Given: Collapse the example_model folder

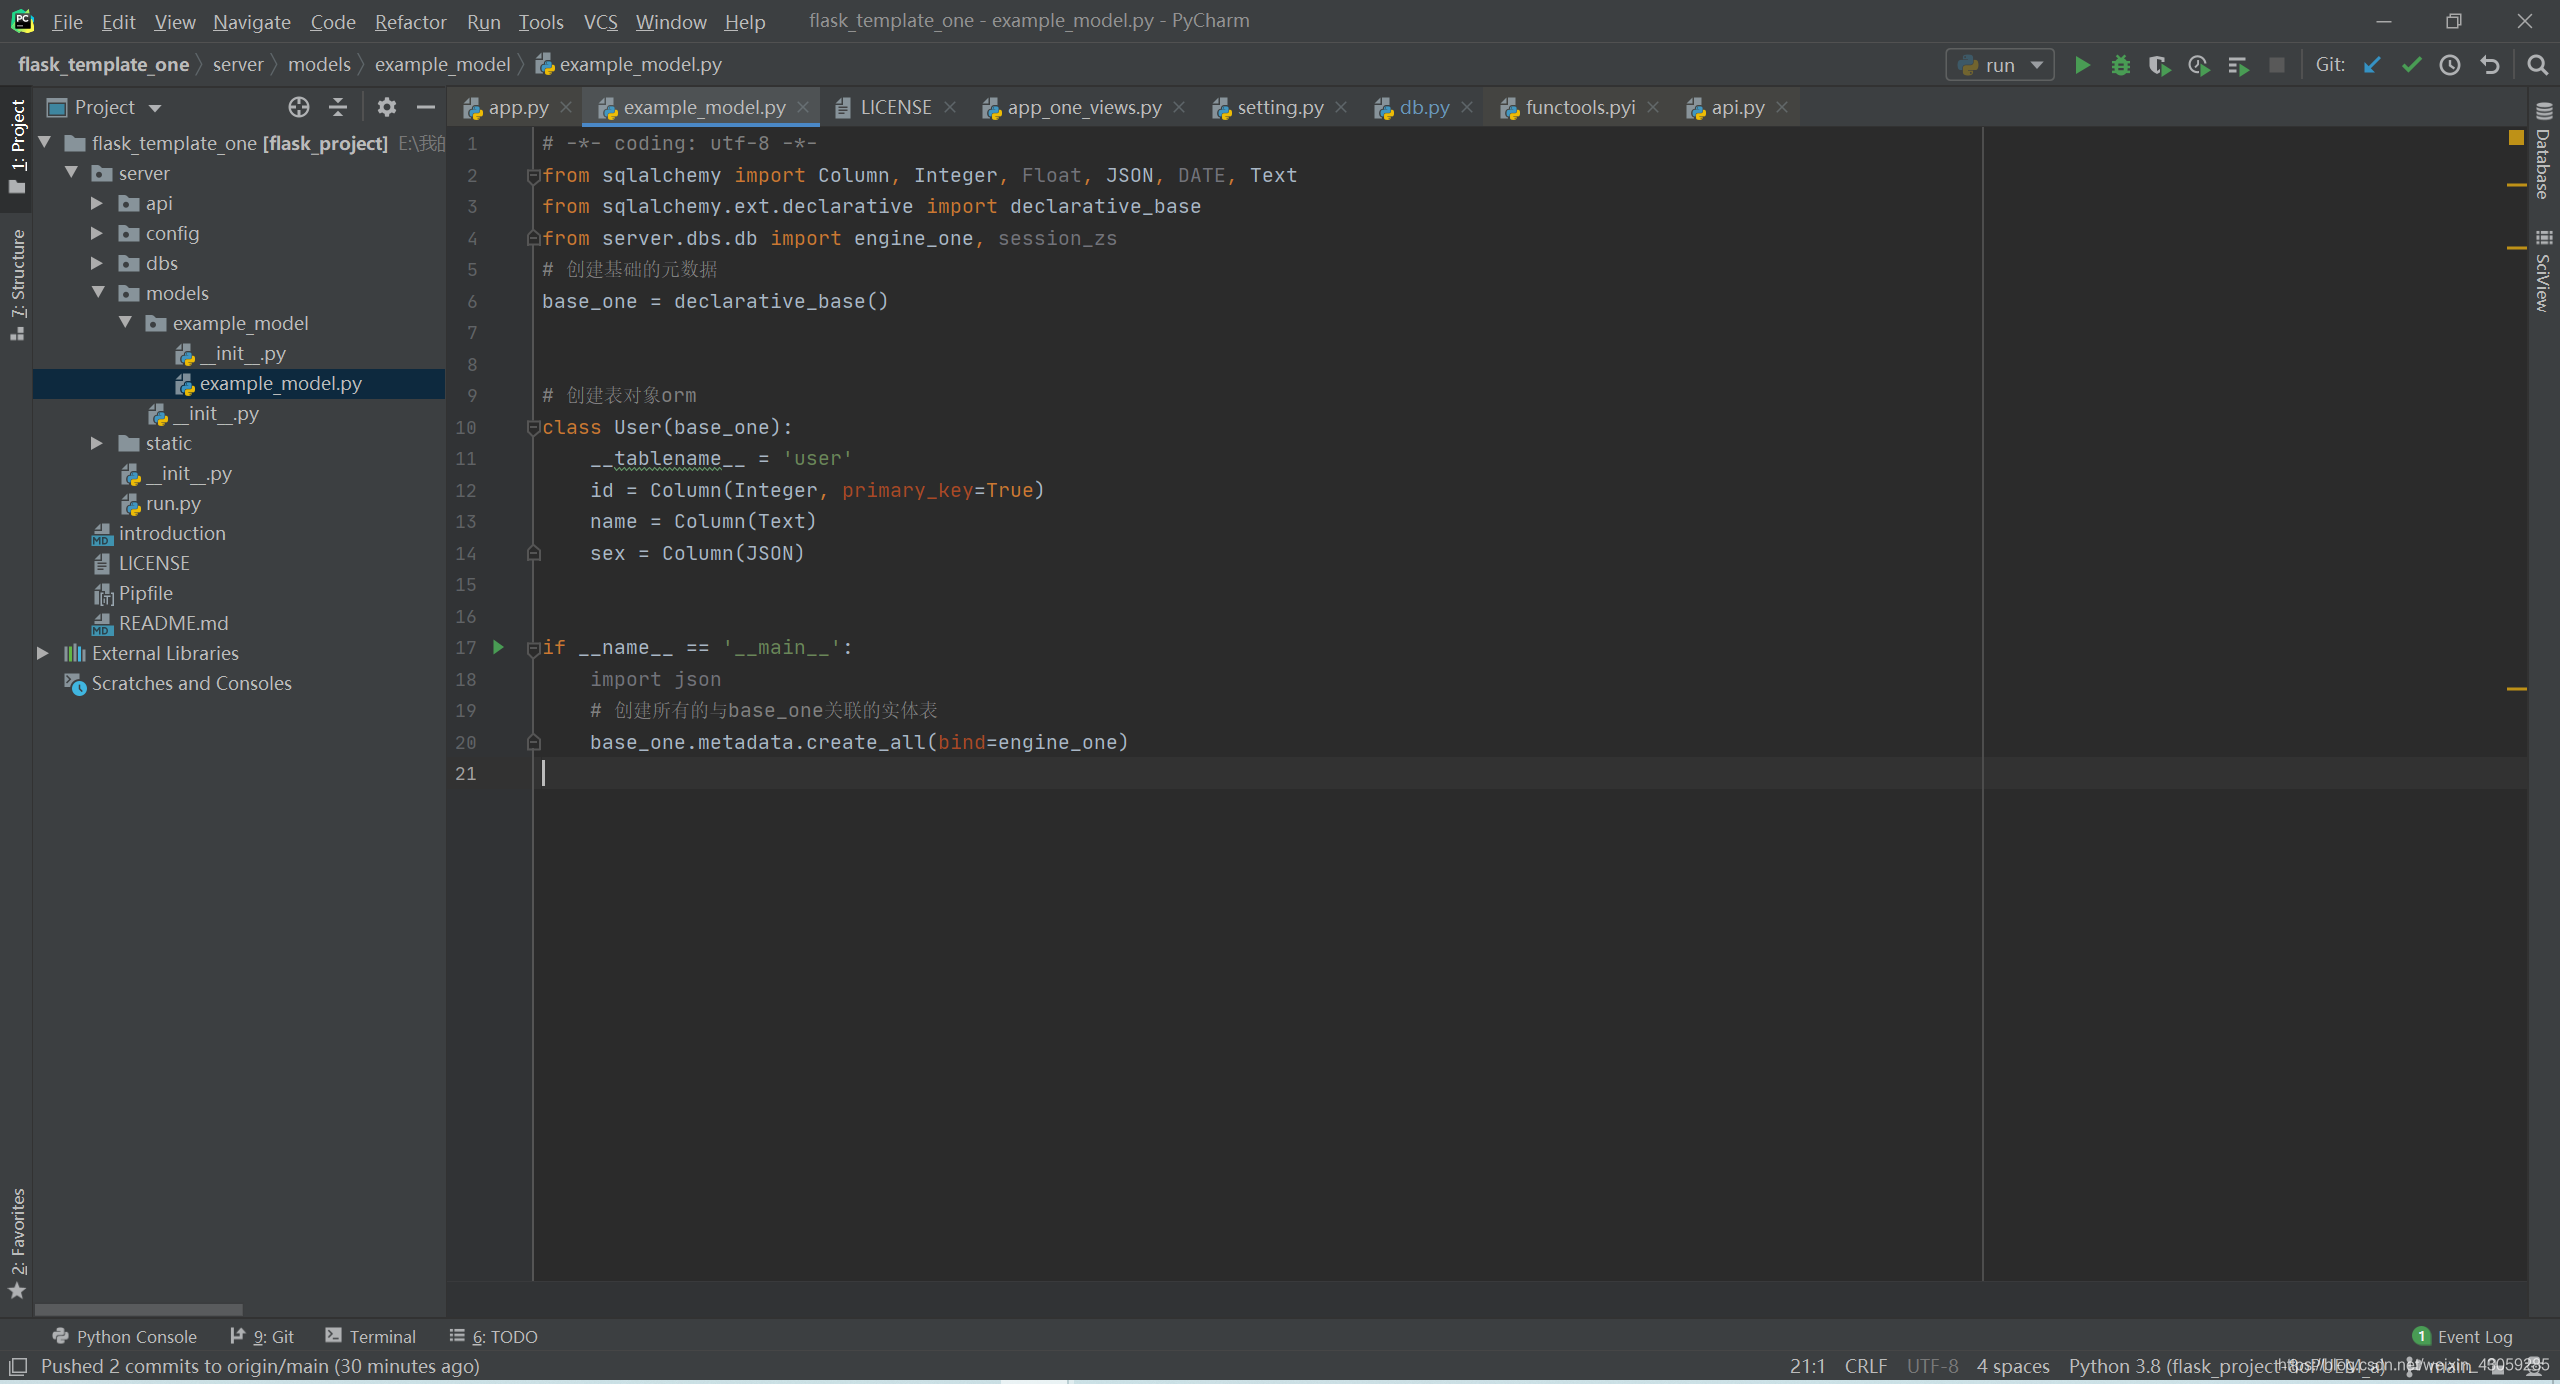Looking at the screenshot, I should 125,323.
